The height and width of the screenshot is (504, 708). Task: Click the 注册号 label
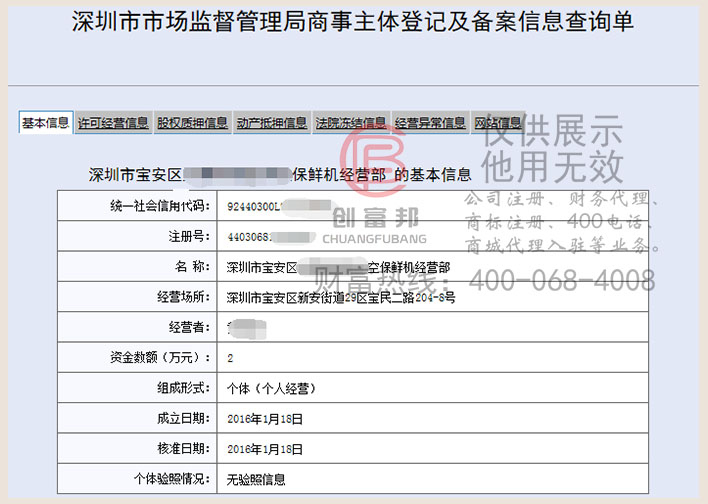[x=189, y=236]
